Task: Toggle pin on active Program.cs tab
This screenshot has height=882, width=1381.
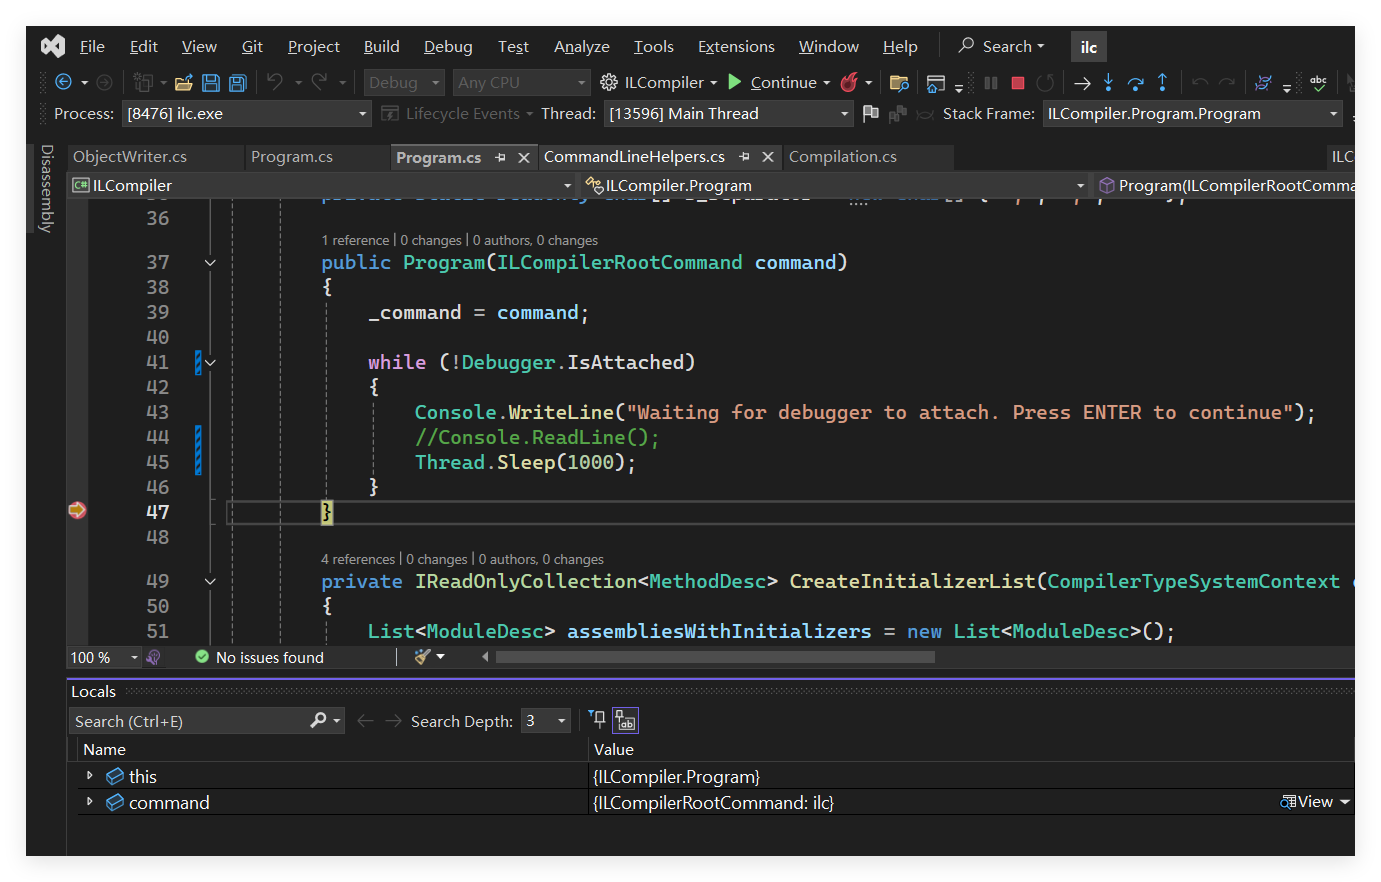Action: point(500,157)
